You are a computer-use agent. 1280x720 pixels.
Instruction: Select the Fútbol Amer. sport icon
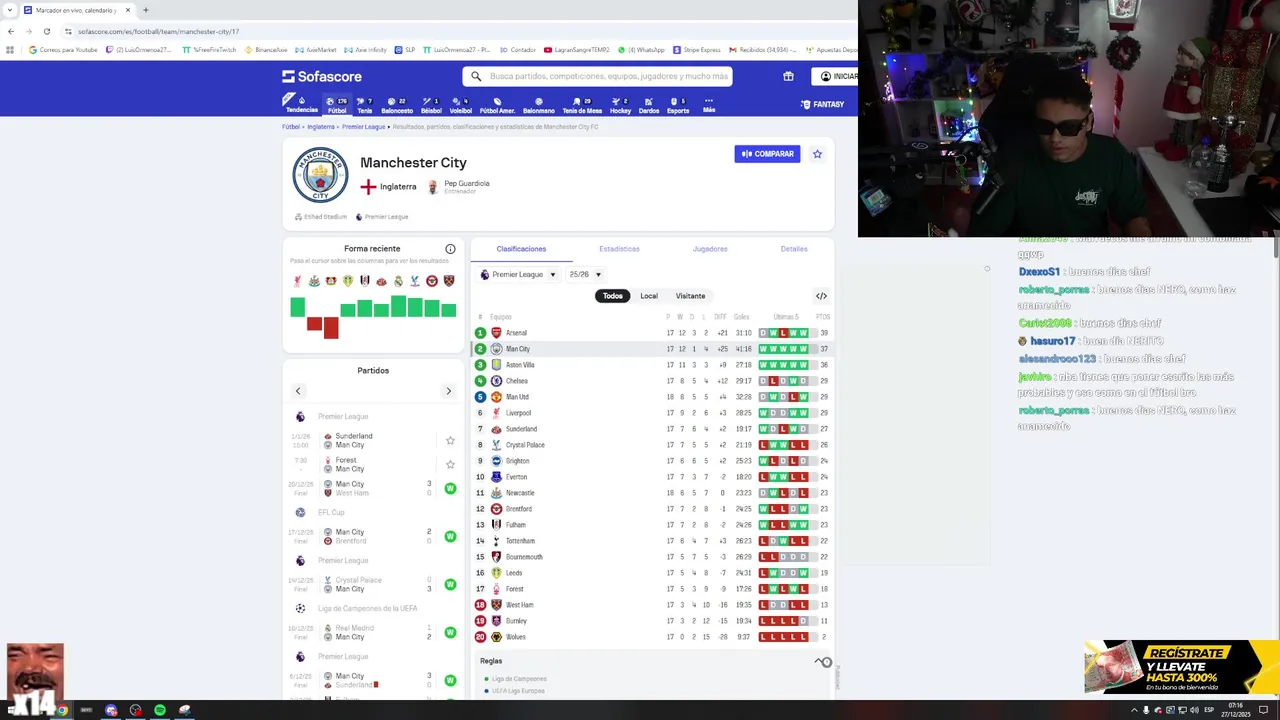click(497, 105)
